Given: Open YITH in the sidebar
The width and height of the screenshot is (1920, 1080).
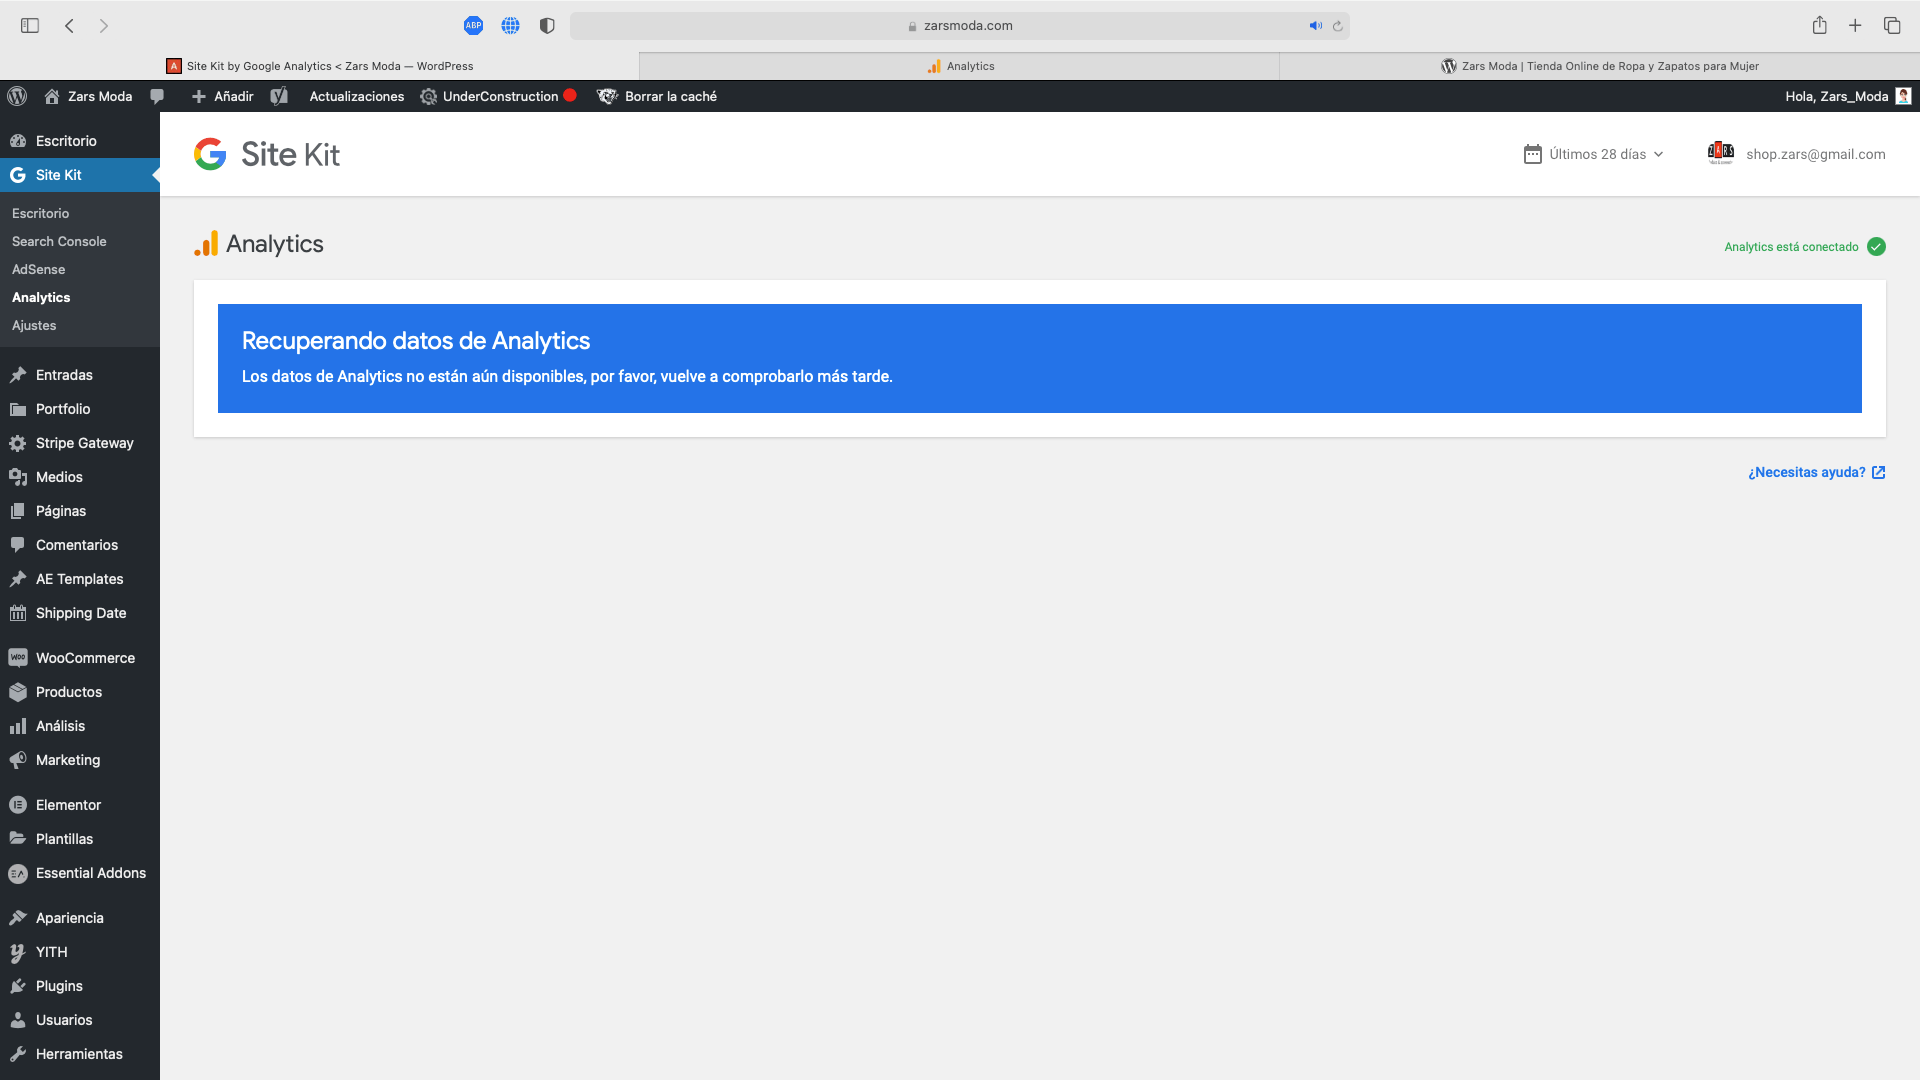Looking at the screenshot, I should point(80,952).
